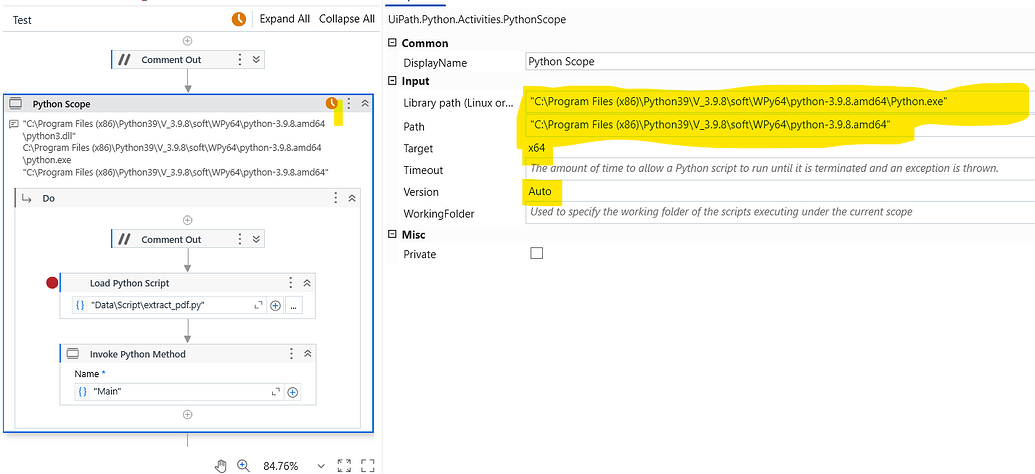Viewport: 1035px width, 474px height.
Task: Click the fit to screen icon
Action: click(x=344, y=465)
